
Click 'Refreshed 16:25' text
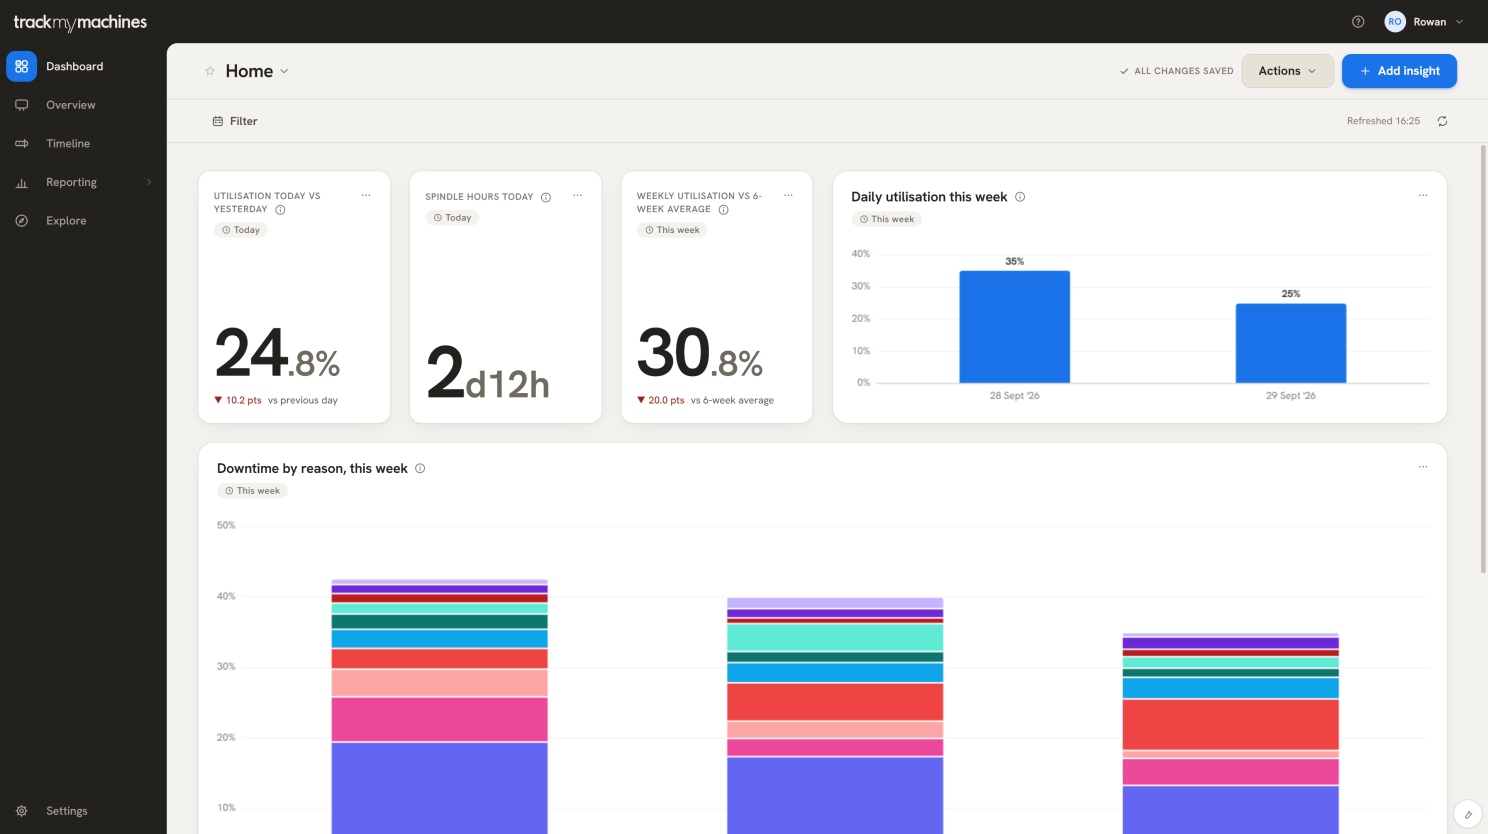point(1383,121)
